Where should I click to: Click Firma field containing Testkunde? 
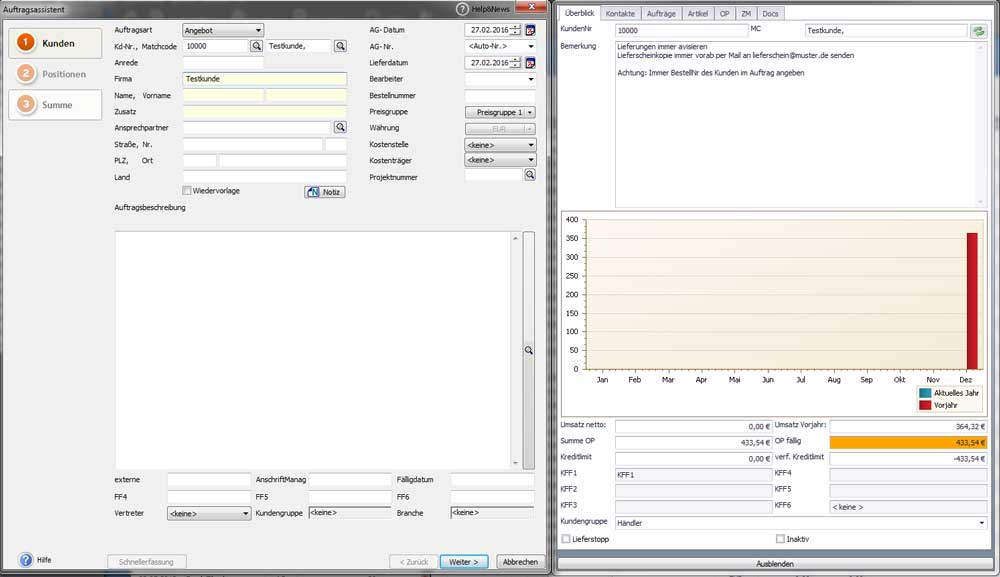[x=265, y=79]
